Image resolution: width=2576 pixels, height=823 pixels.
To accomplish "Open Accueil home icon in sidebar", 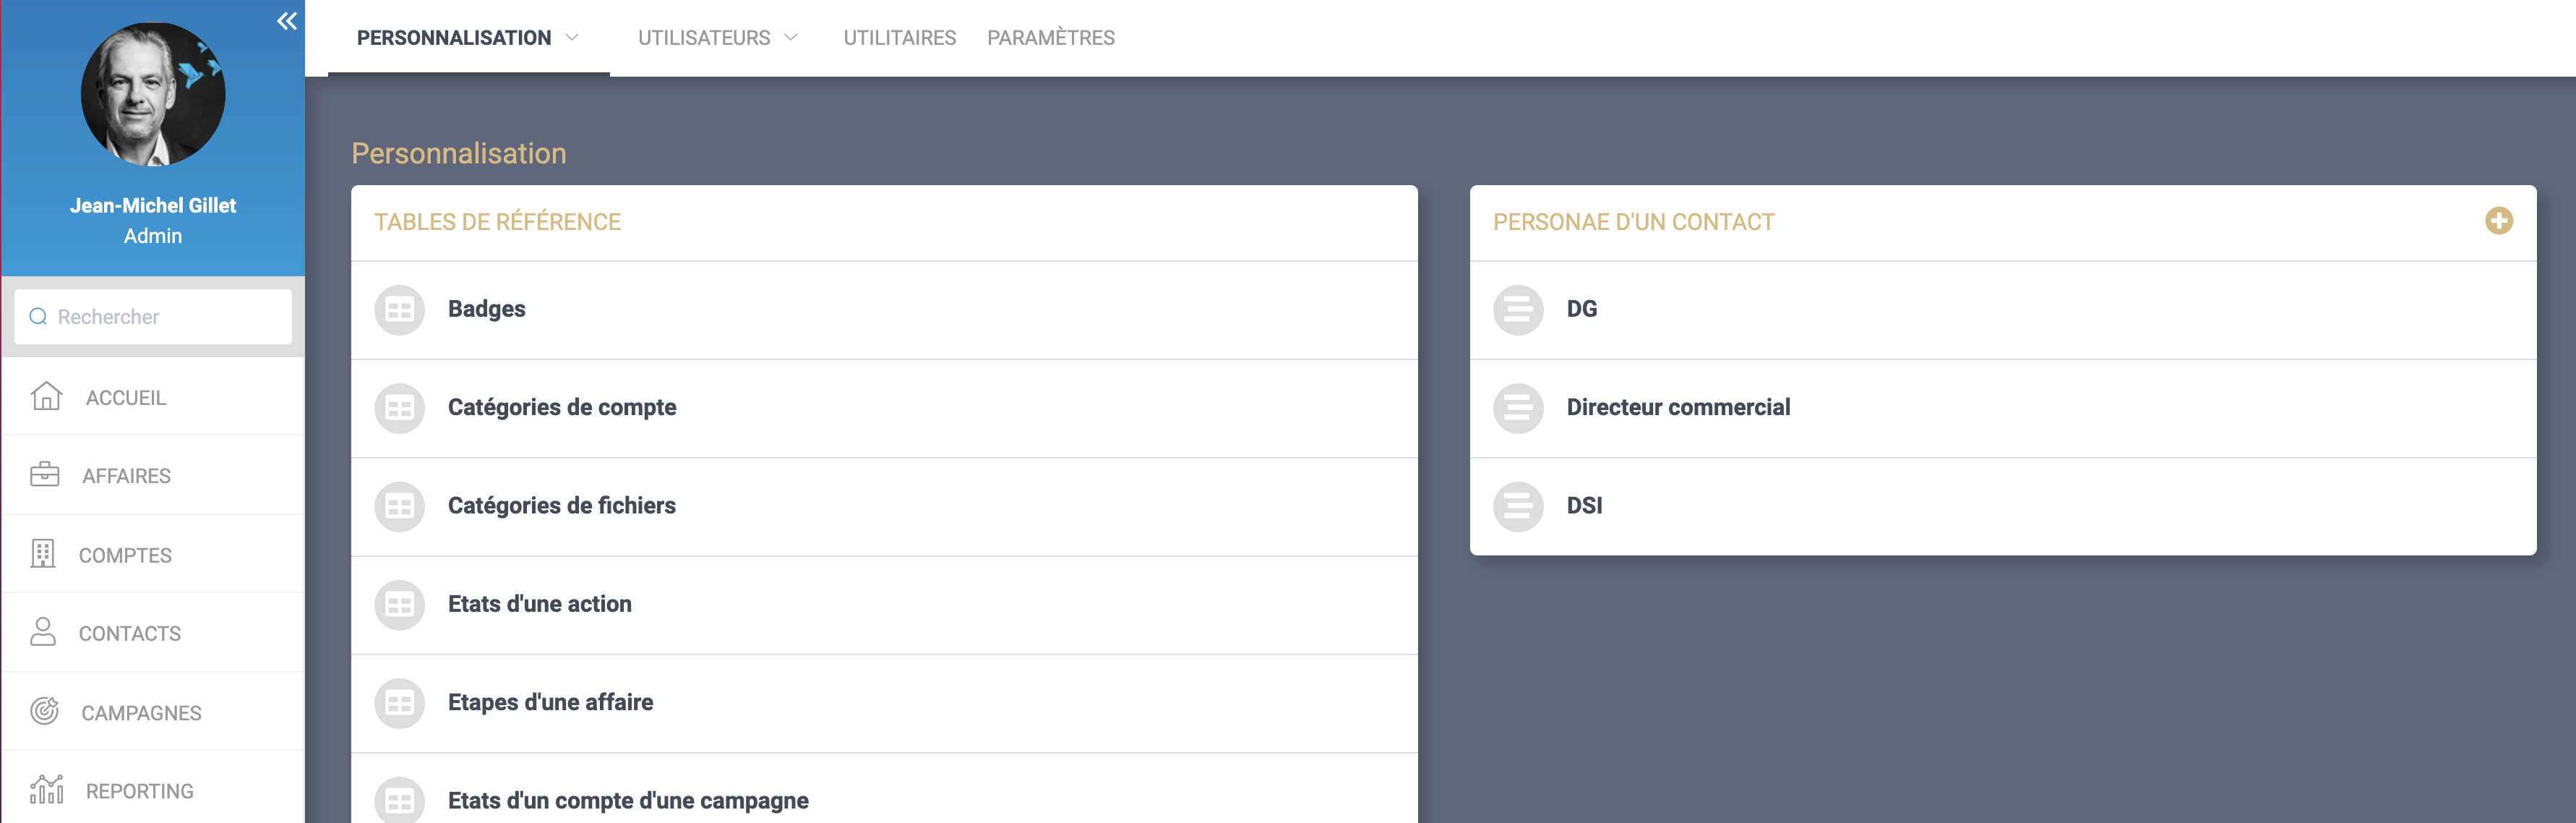I will (x=46, y=397).
